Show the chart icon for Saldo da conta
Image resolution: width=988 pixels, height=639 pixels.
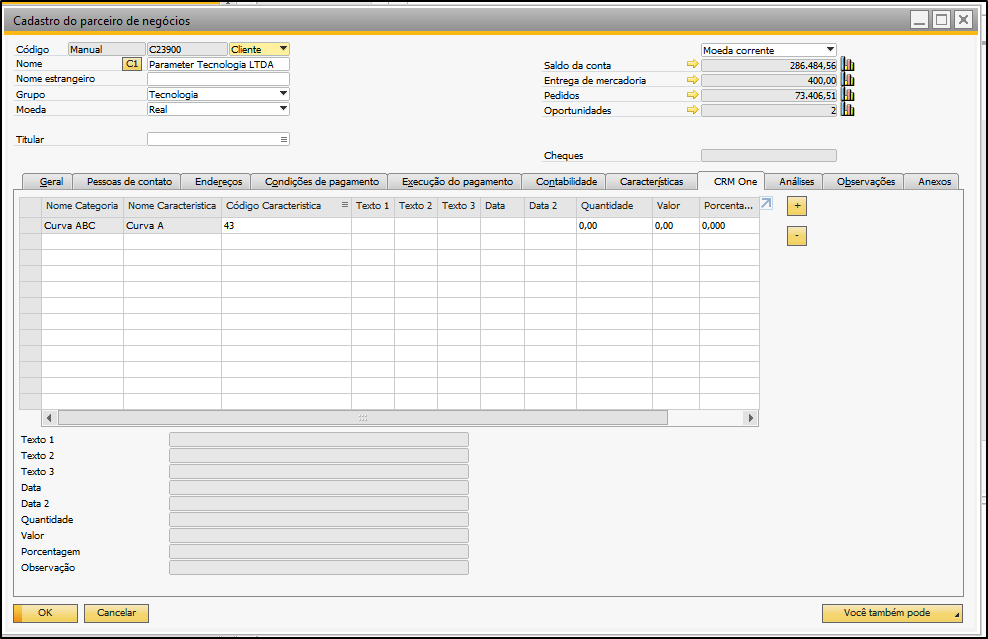(x=848, y=65)
